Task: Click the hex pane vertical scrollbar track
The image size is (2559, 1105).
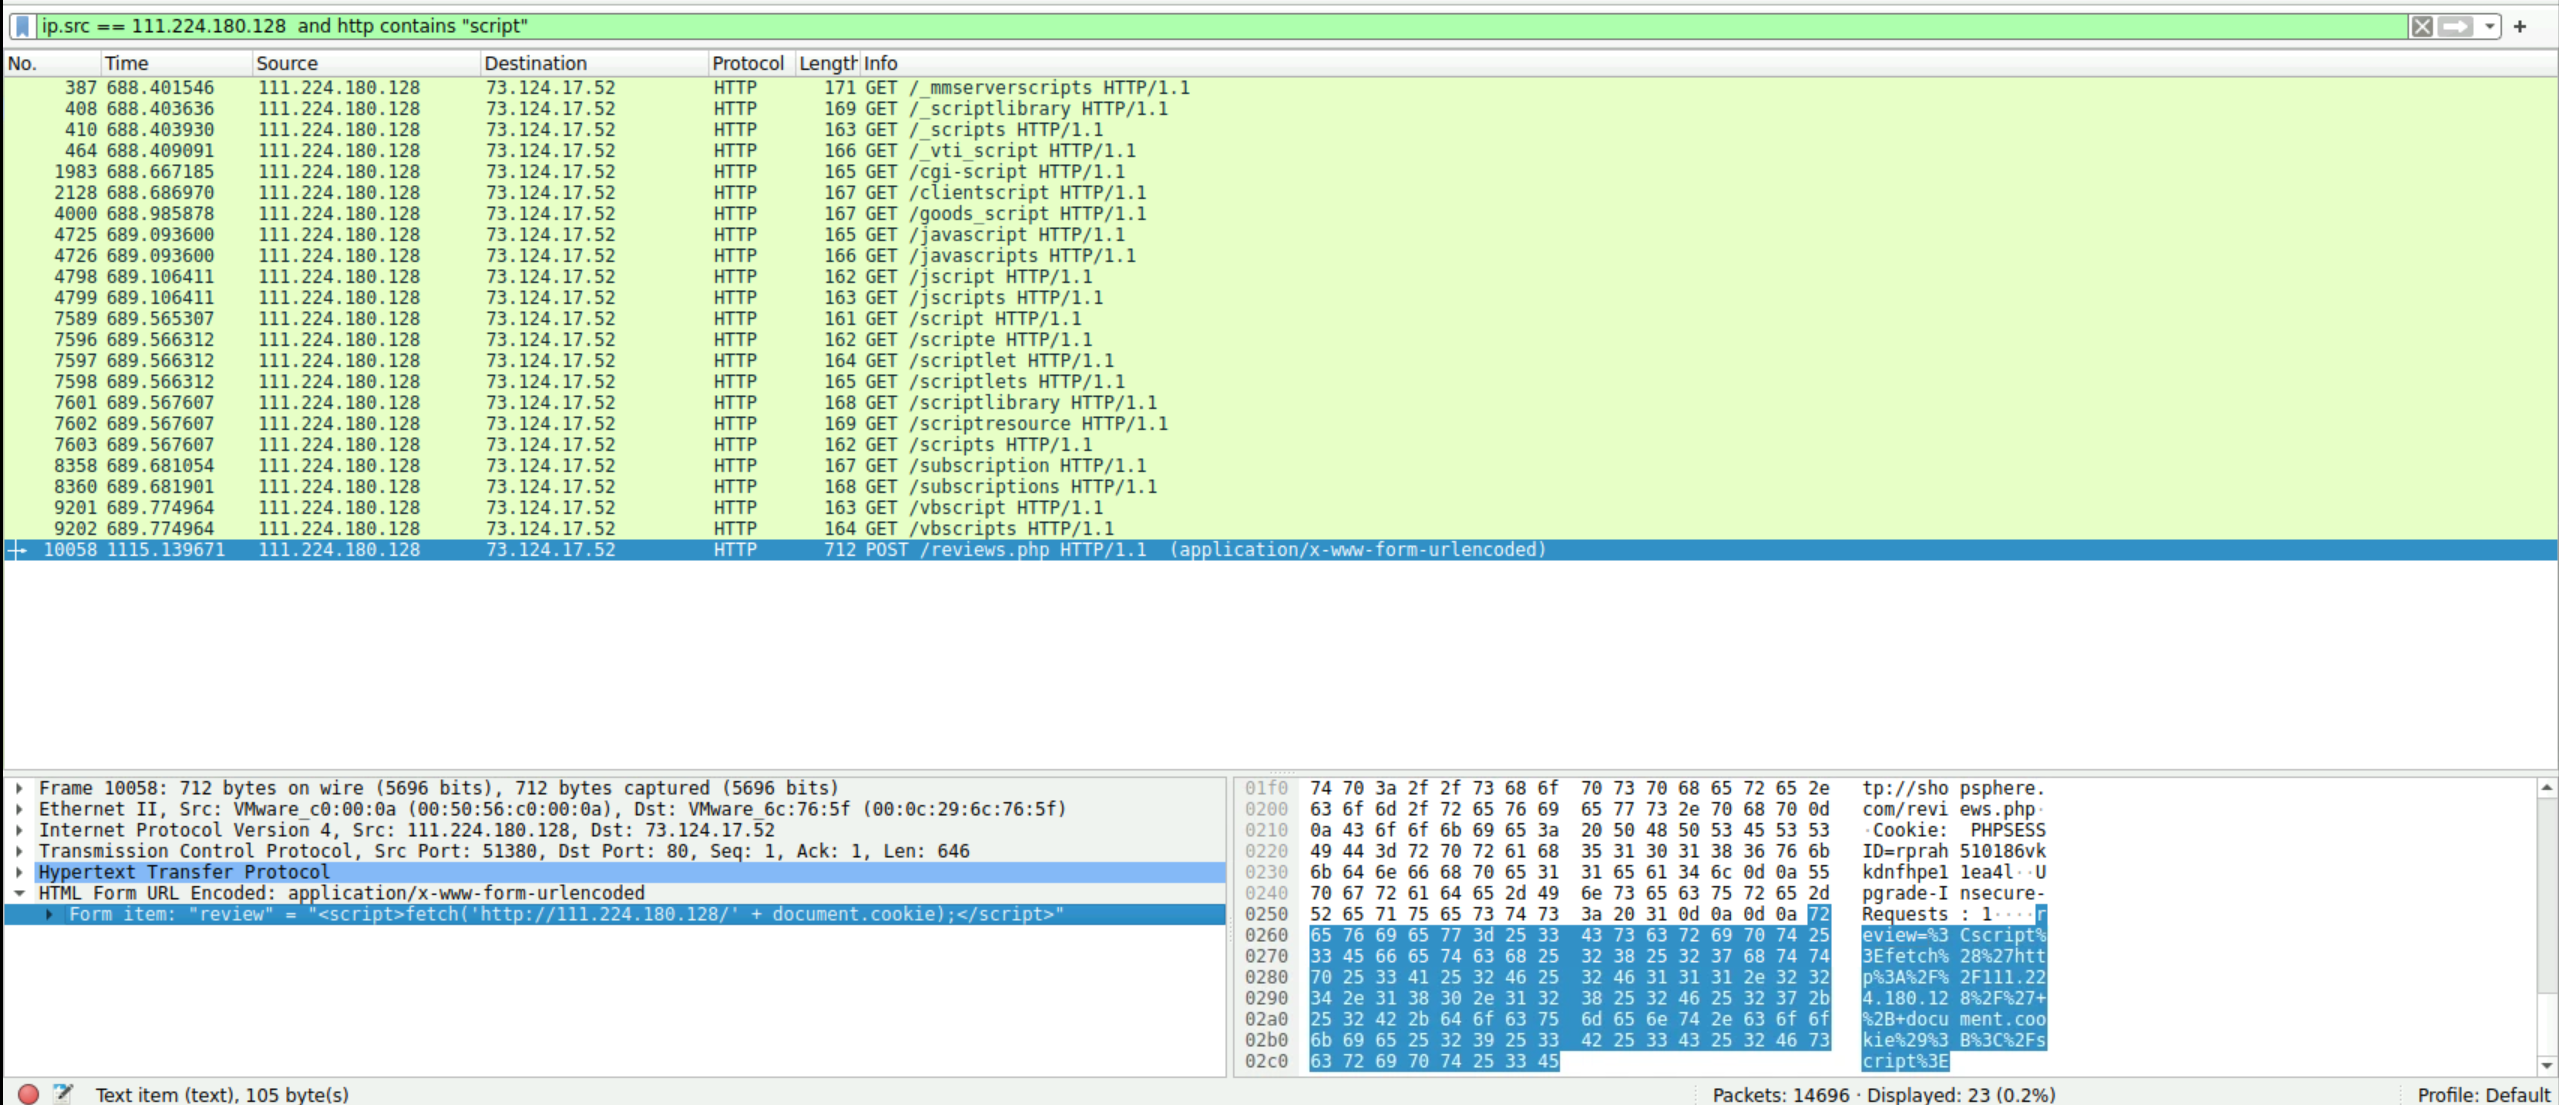Action: pos(2547,927)
